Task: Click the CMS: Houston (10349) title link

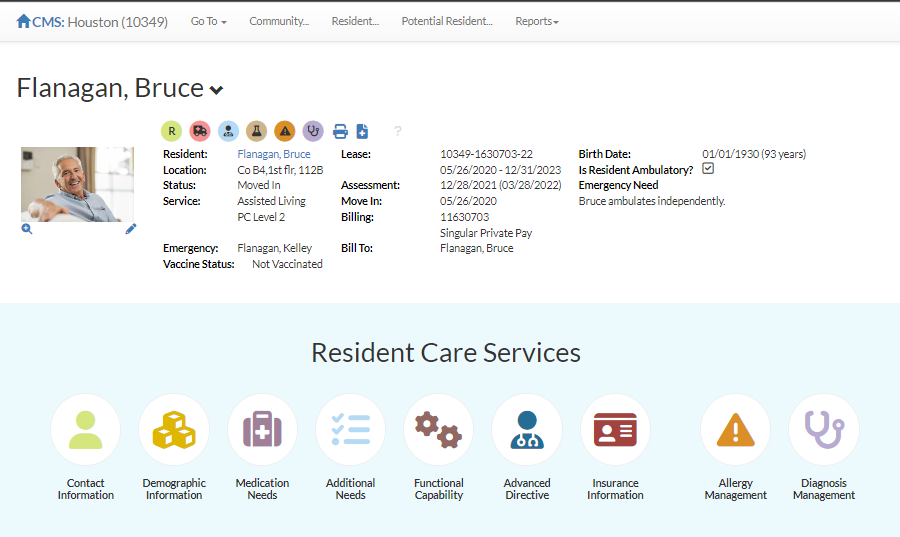Action: tap(100, 22)
